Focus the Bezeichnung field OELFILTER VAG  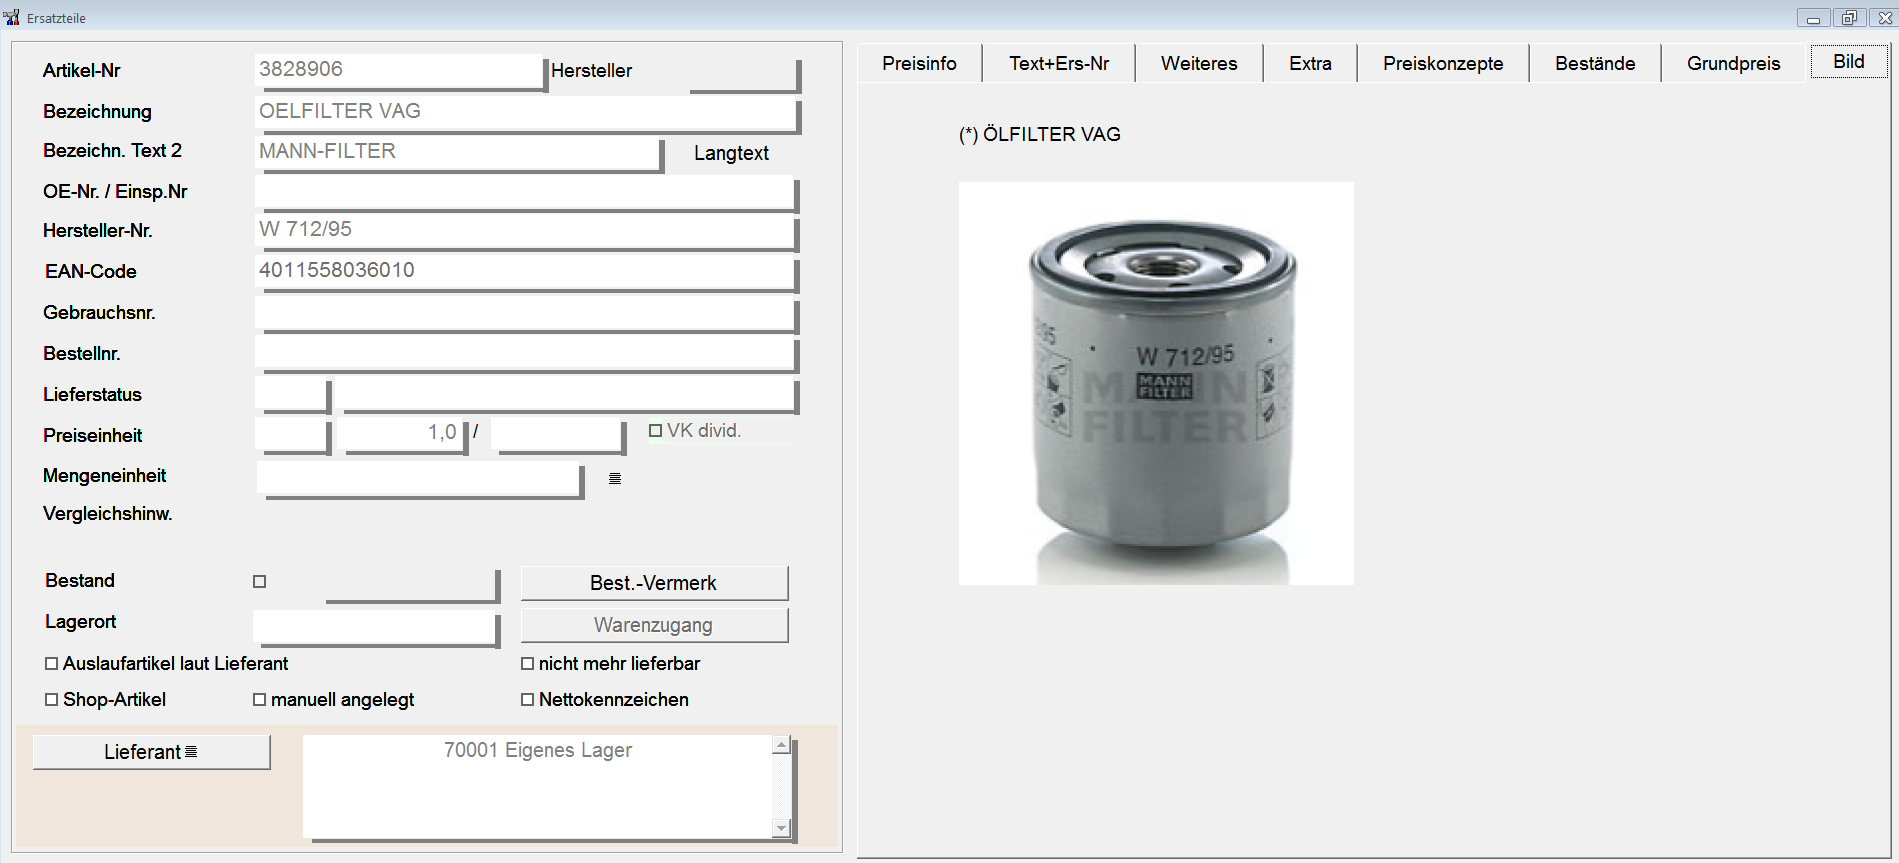(527, 114)
